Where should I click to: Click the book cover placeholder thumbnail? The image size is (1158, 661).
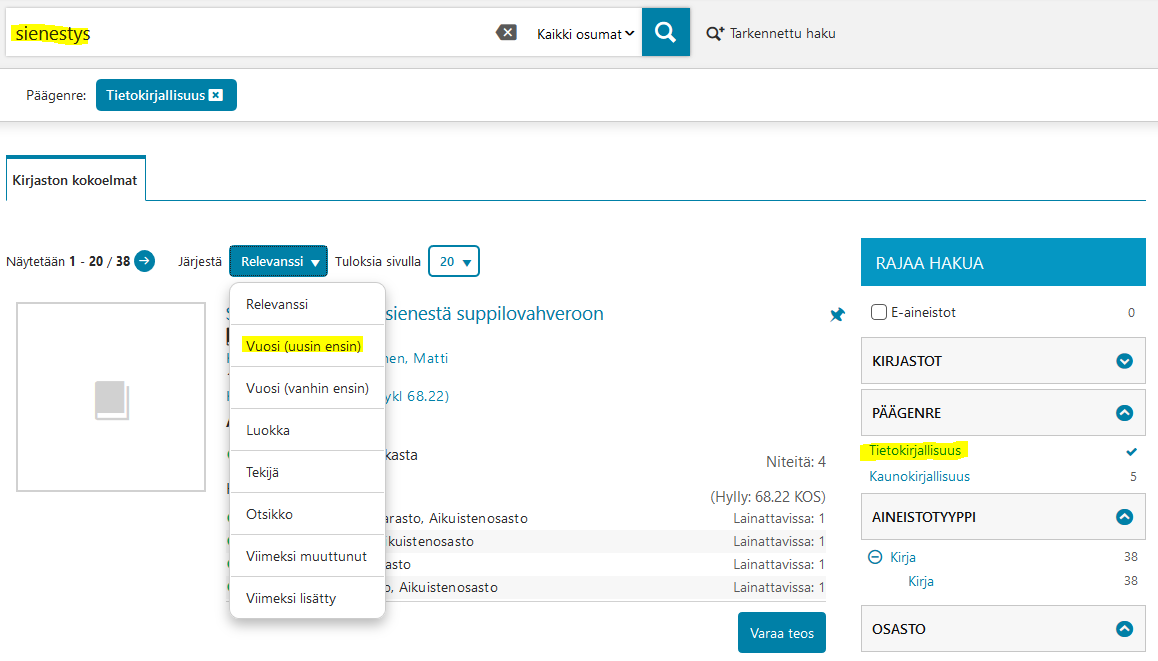point(111,397)
